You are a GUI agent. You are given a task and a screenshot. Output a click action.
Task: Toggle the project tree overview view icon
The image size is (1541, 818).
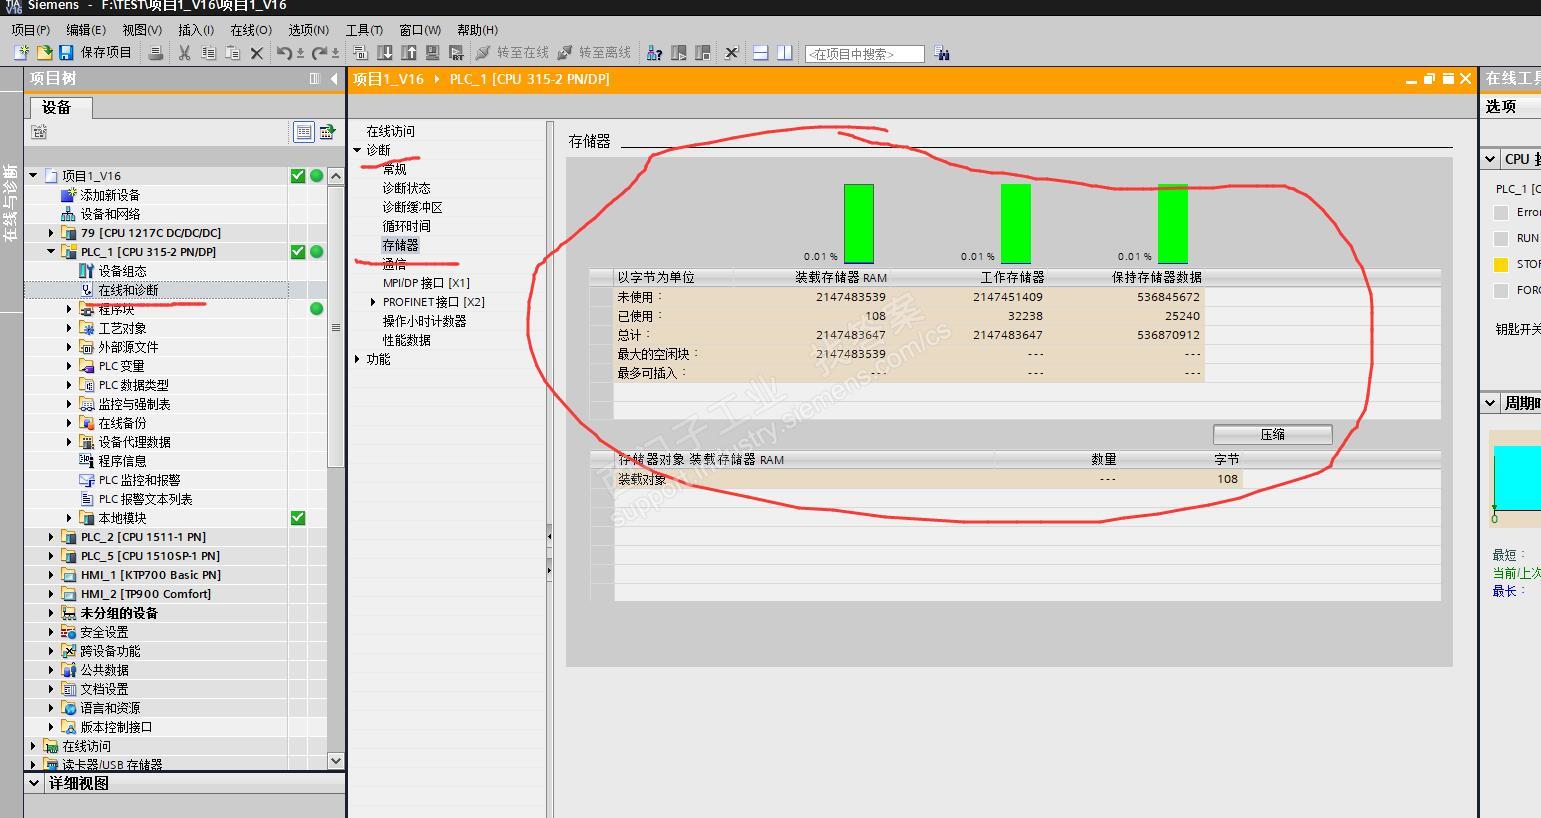coord(303,131)
